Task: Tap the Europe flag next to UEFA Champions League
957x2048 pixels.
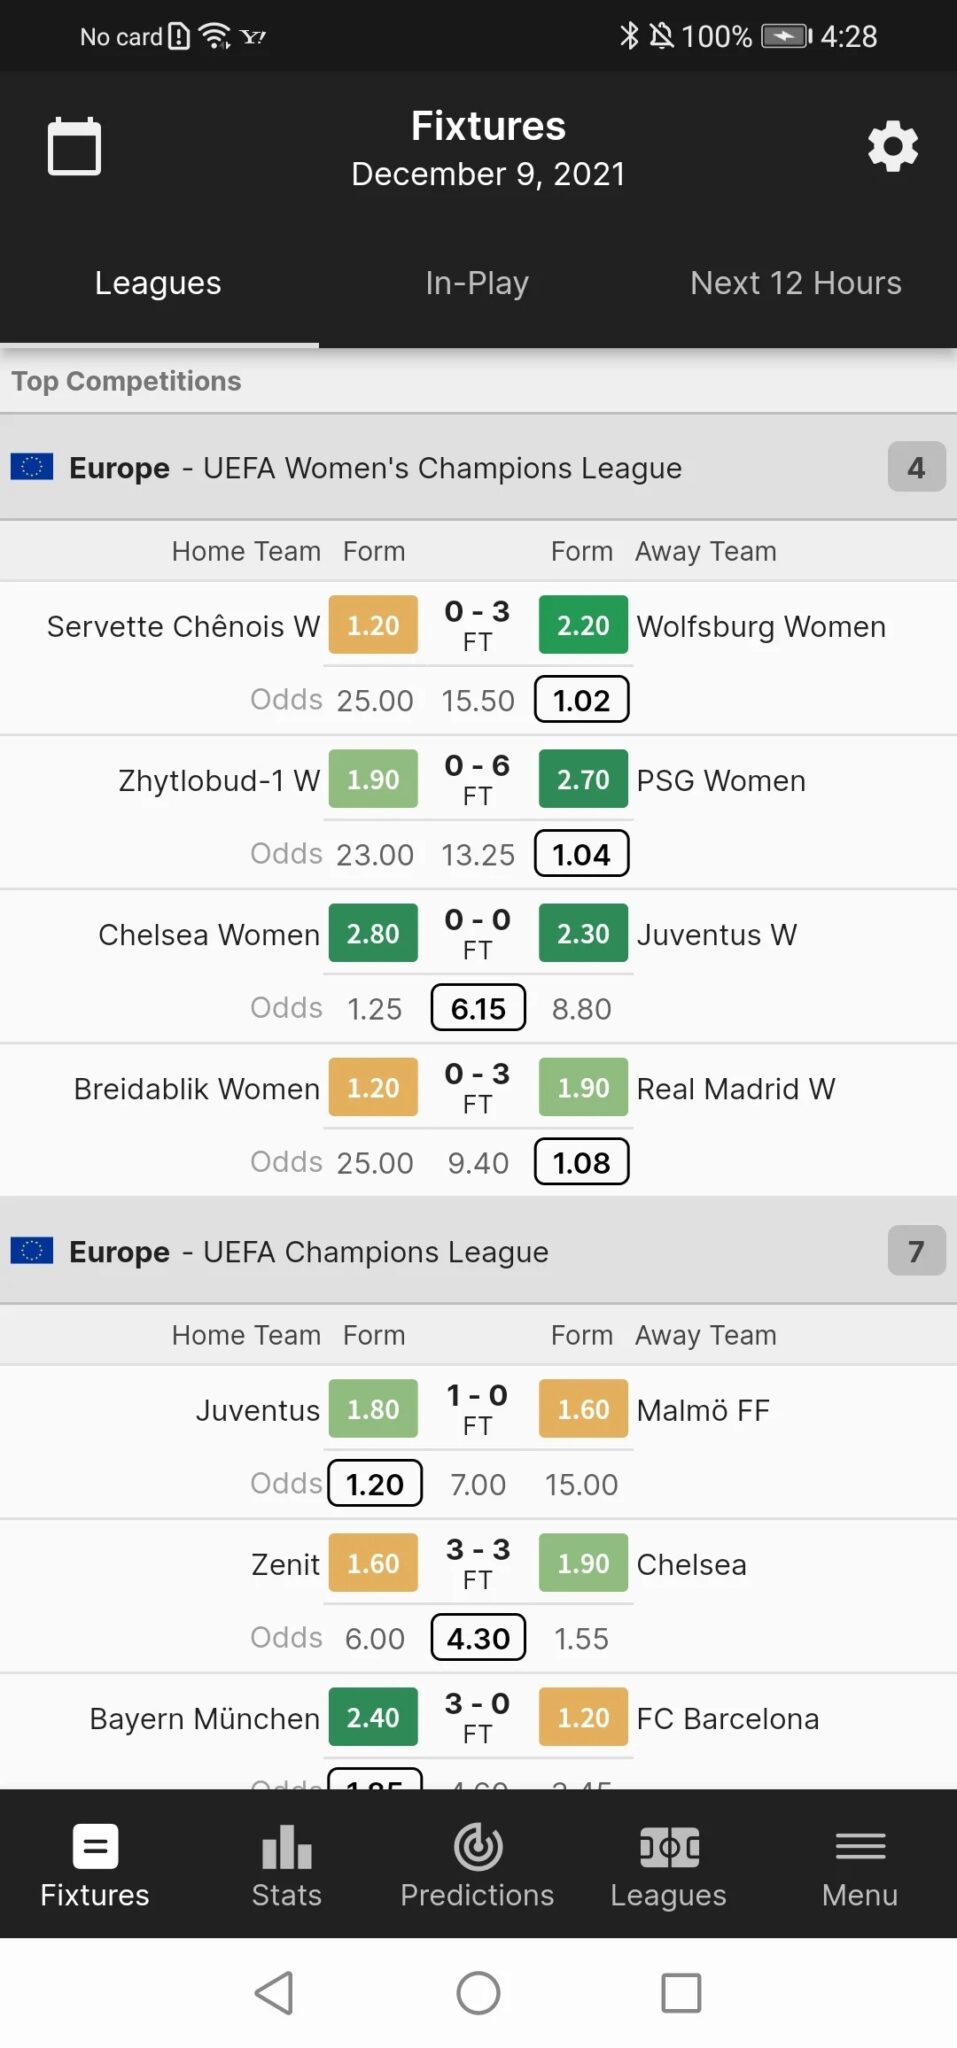Action: [x=35, y=1251]
